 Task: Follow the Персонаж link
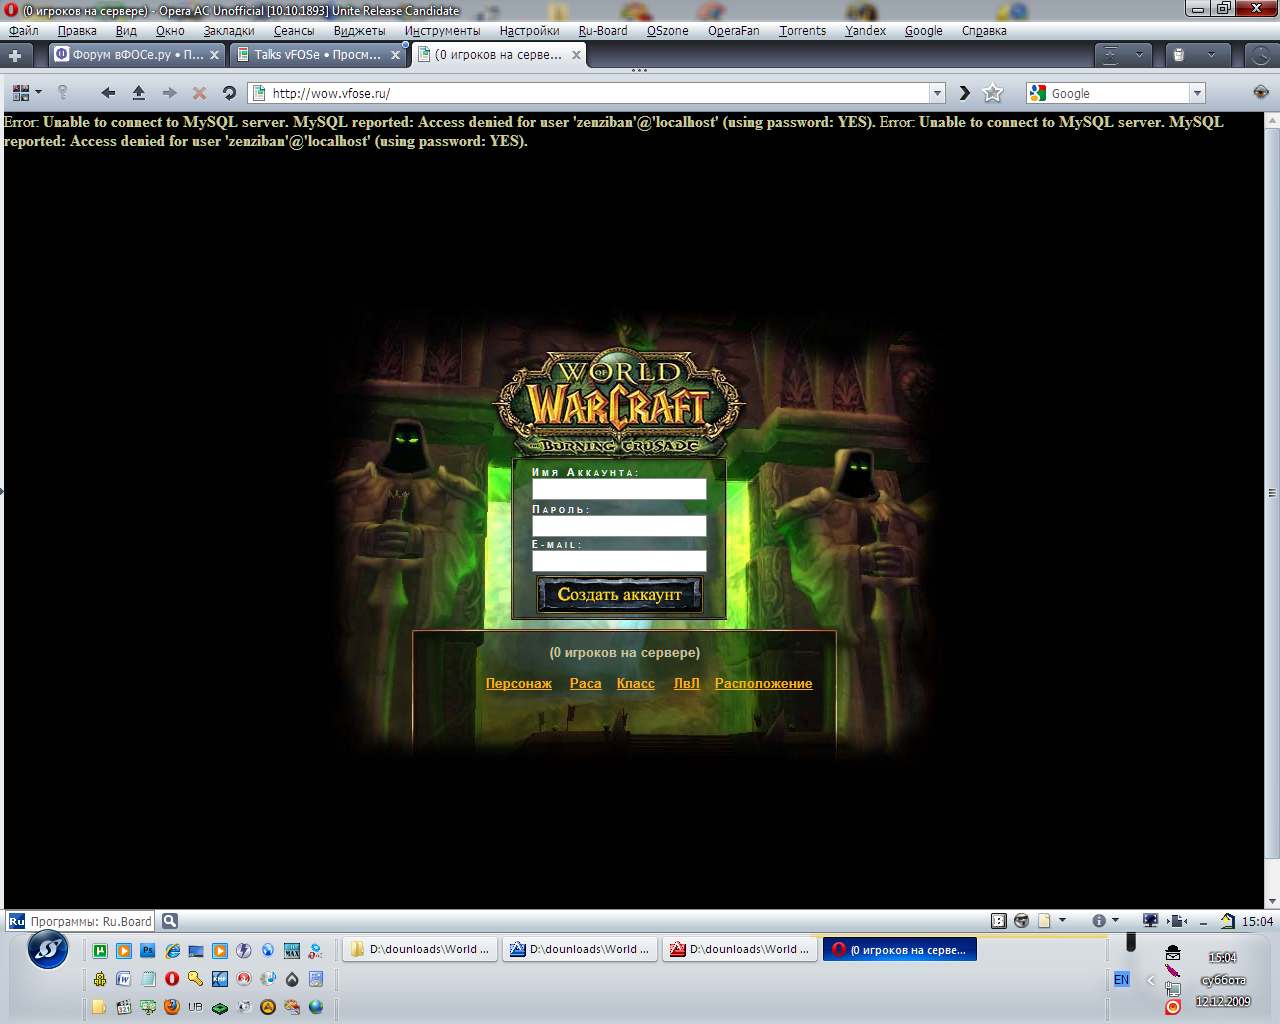[x=518, y=683]
